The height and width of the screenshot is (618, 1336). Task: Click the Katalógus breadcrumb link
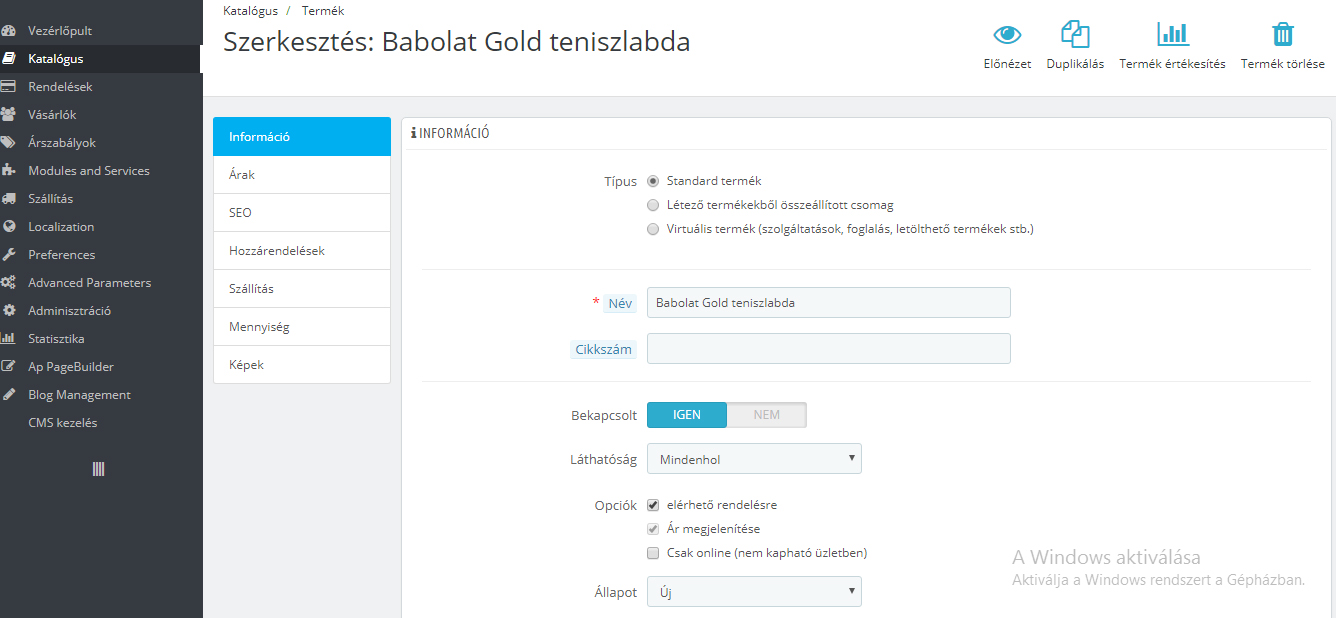pyautogui.click(x=254, y=11)
